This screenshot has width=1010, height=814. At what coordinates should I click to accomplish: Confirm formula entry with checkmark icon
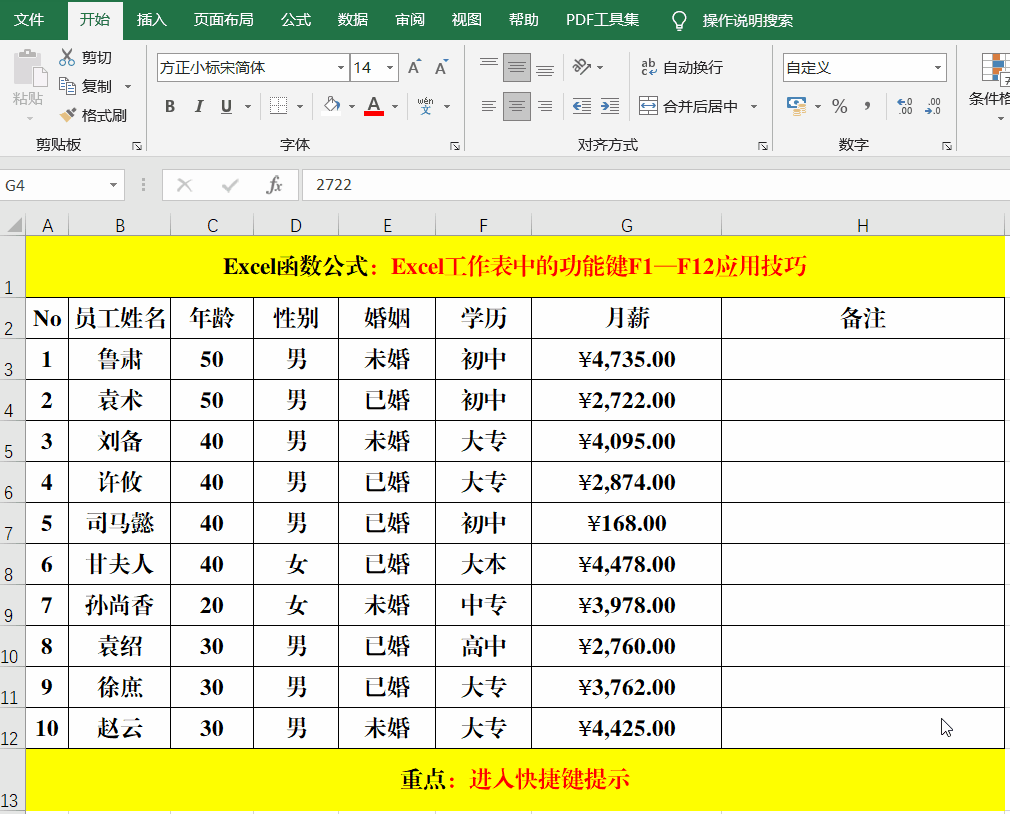[230, 185]
